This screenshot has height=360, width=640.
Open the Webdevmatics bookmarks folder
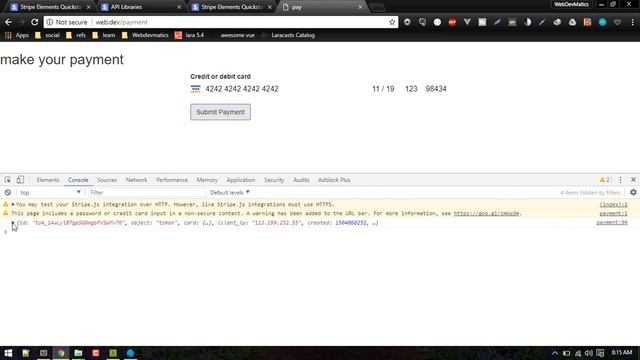tap(145, 35)
